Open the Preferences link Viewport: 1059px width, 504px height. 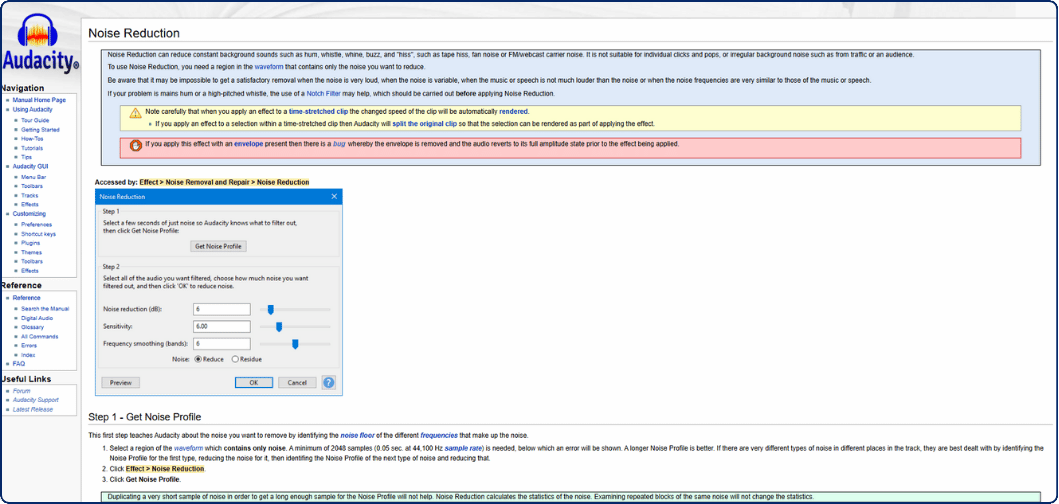[x=36, y=224]
